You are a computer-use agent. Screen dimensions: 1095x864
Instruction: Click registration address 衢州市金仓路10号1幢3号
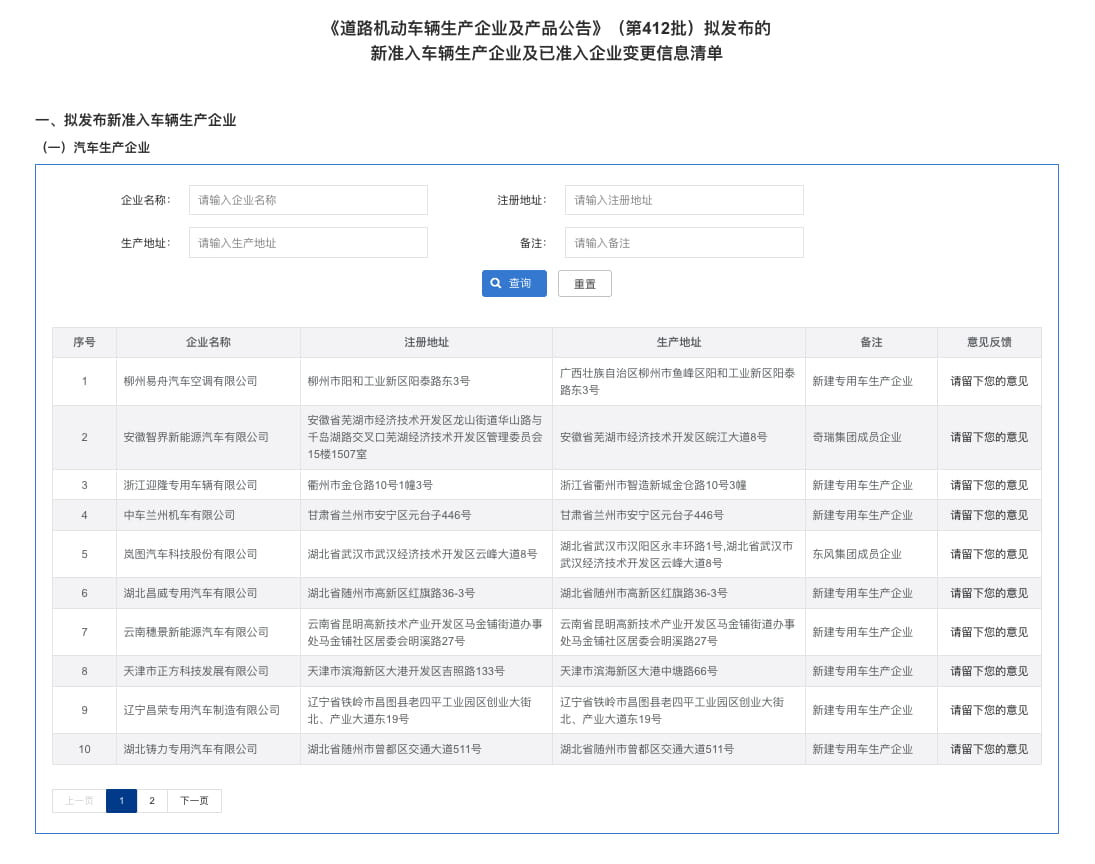coord(369,485)
